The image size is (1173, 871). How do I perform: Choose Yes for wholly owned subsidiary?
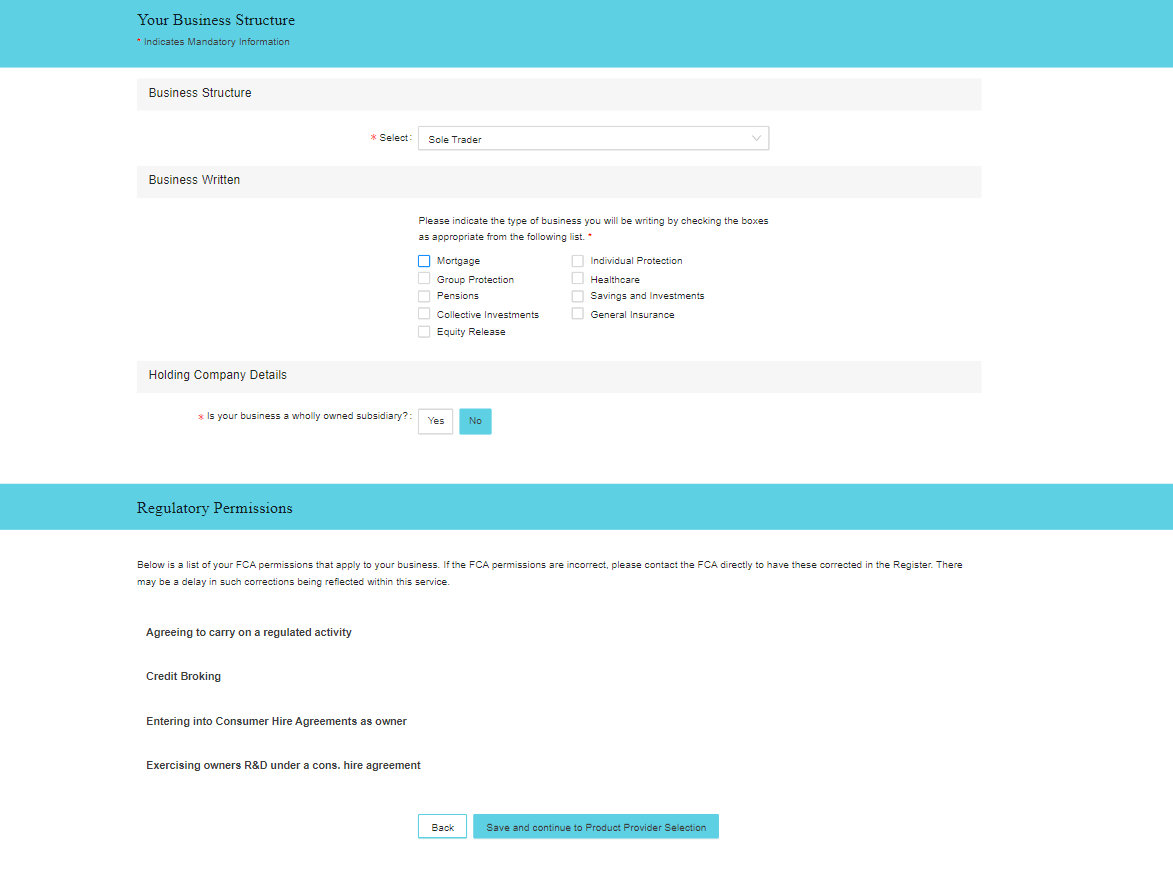coord(435,421)
